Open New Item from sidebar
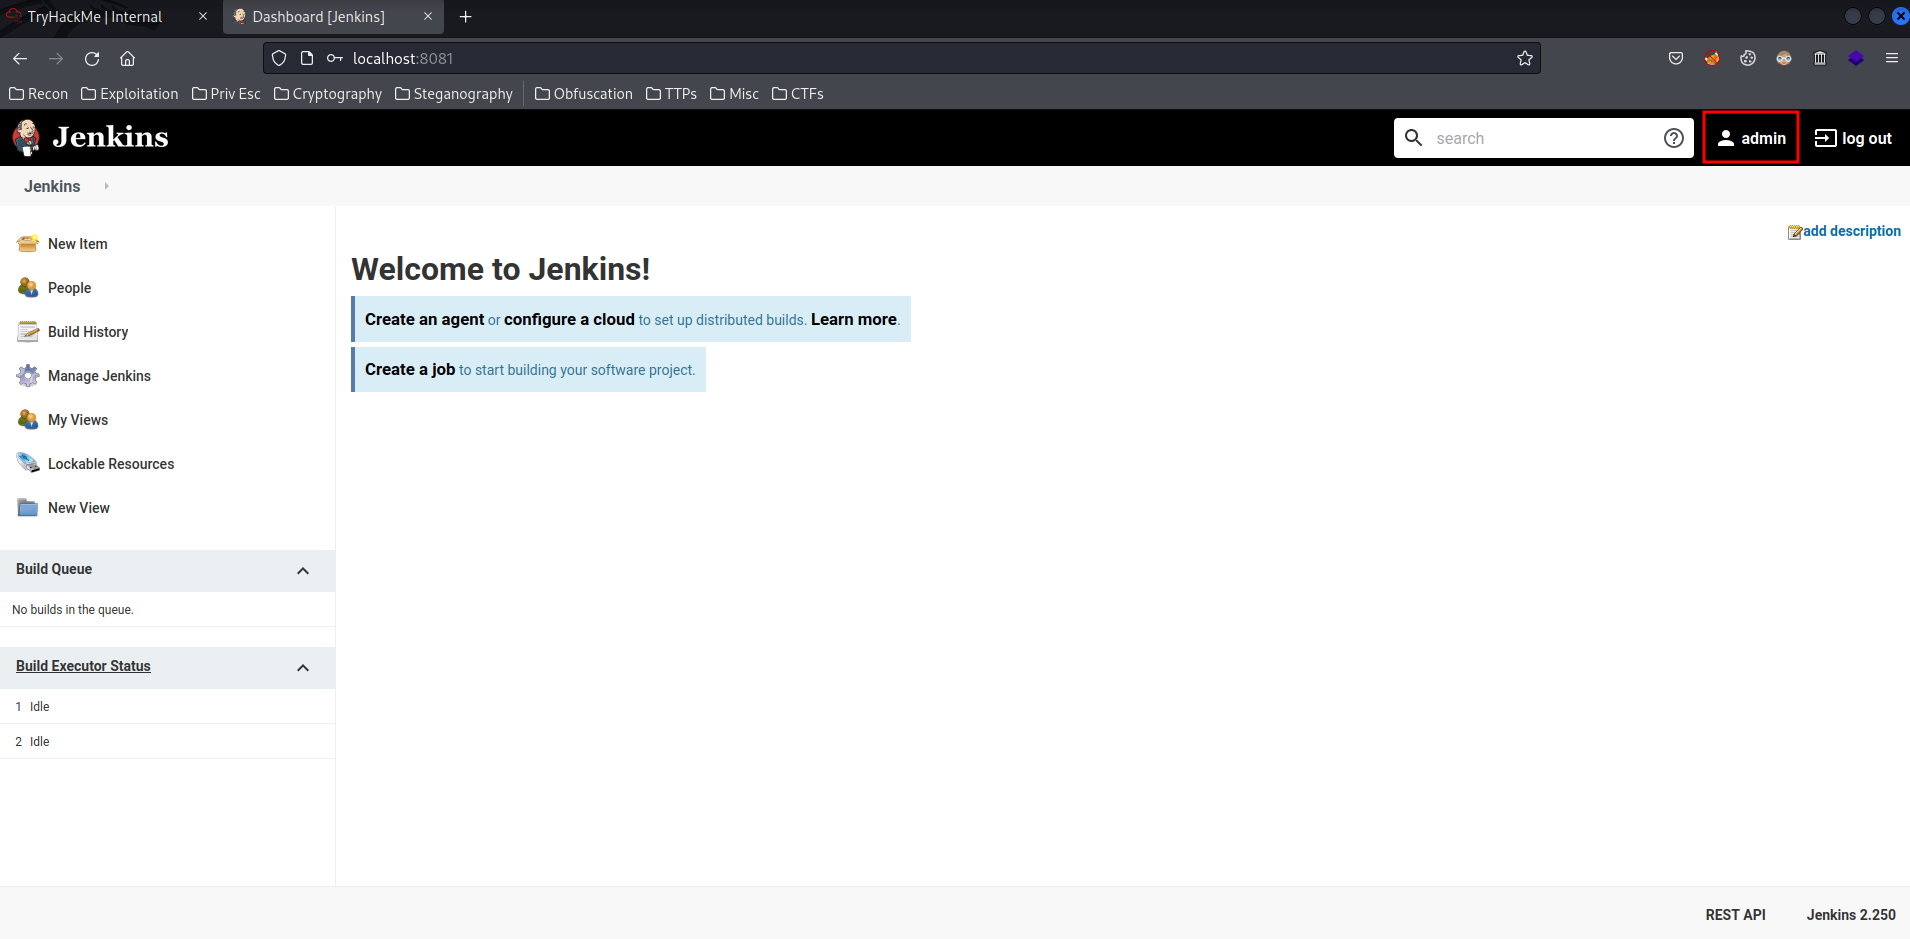The image size is (1910, 939). pyautogui.click(x=77, y=244)
